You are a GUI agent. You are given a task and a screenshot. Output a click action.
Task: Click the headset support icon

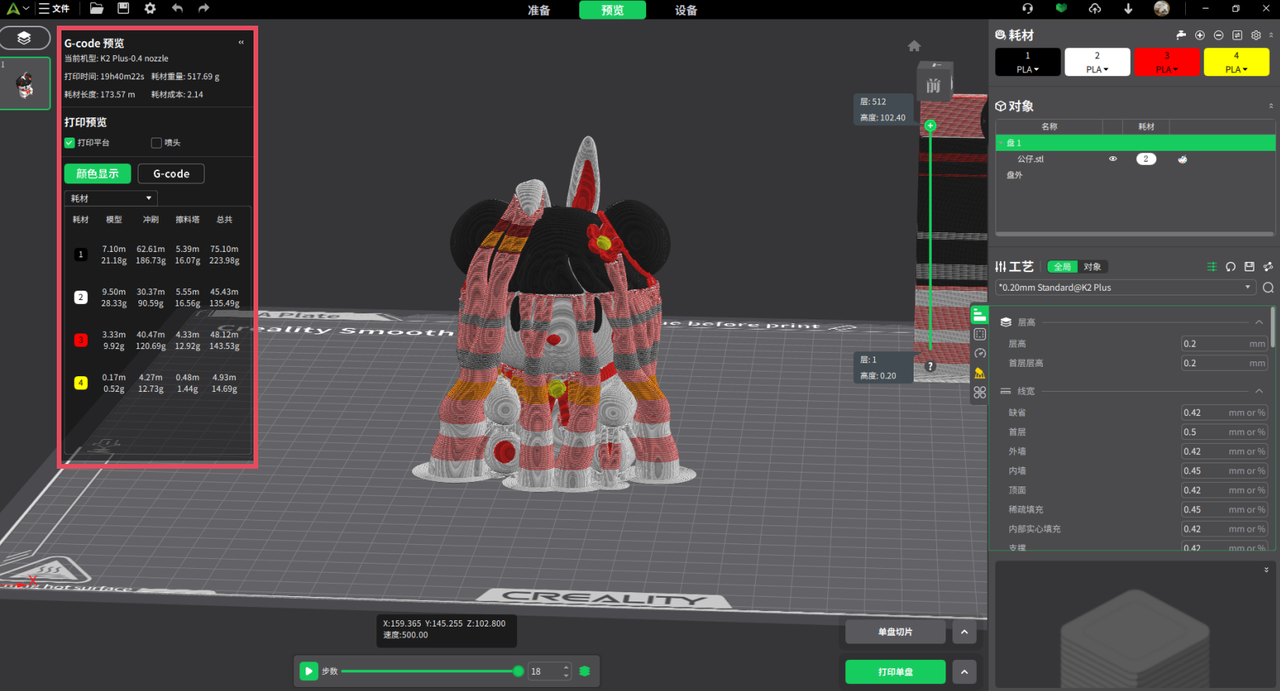[x=1028, y=9]
